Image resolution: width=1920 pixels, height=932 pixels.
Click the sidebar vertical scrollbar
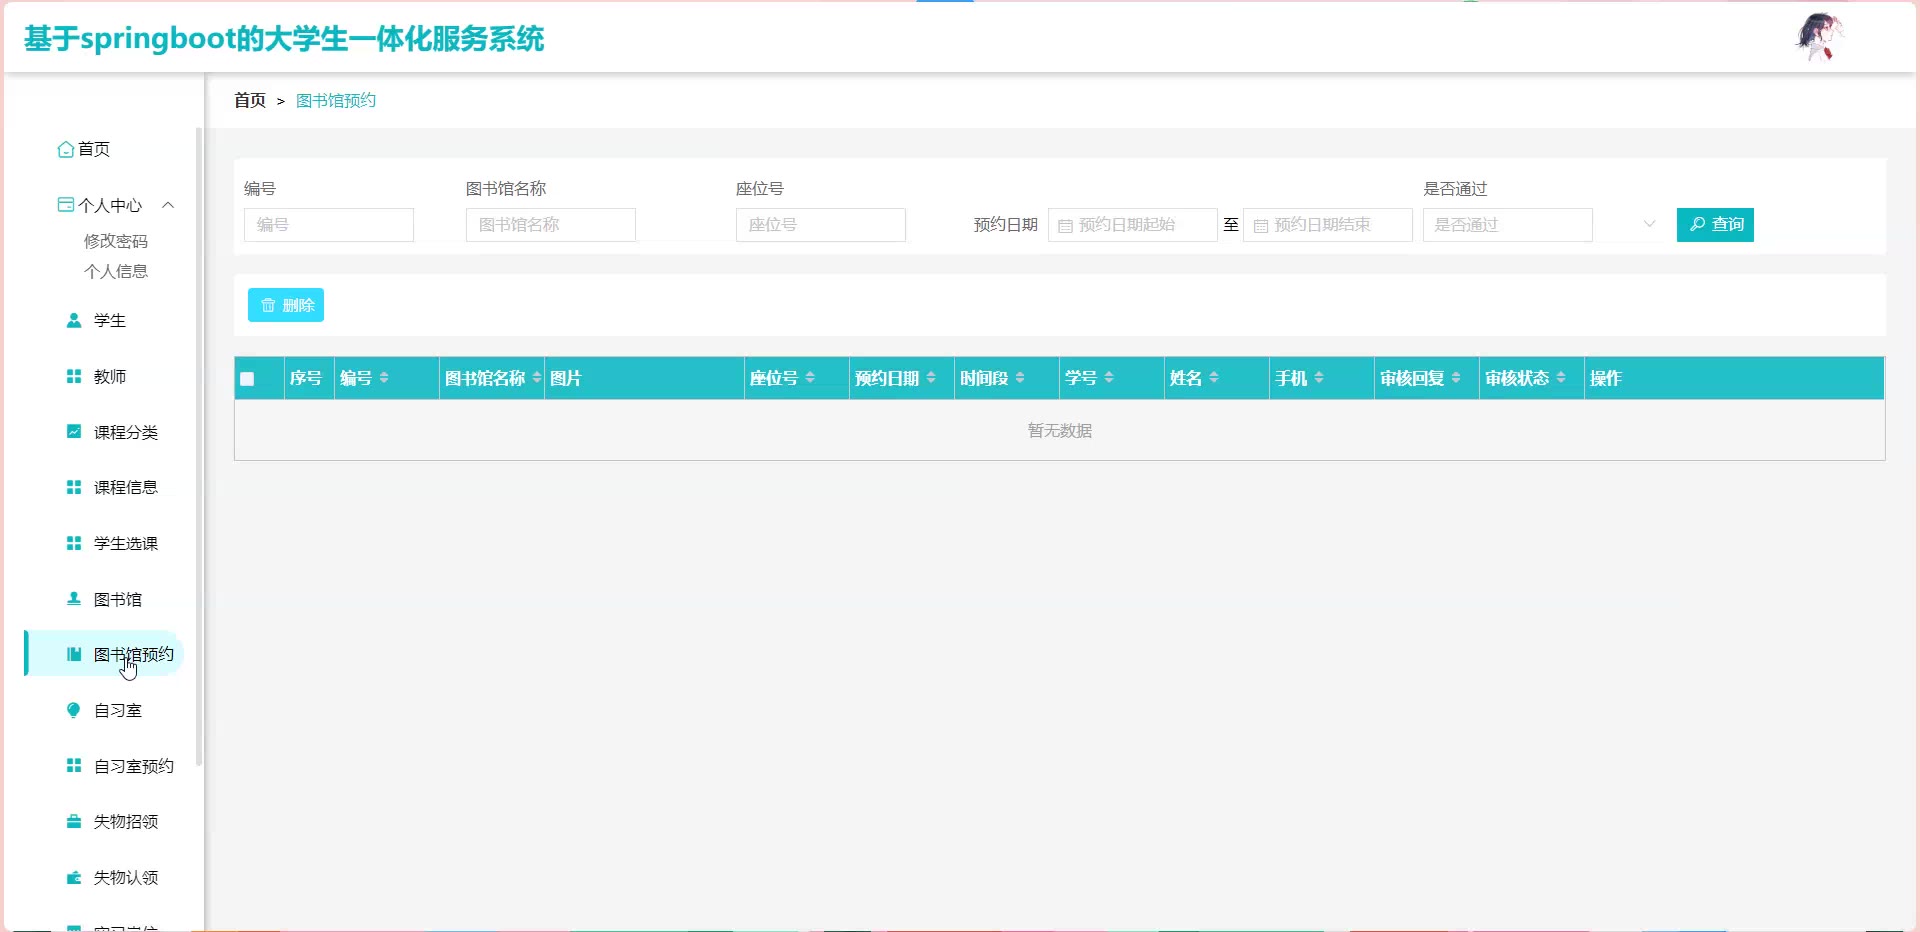[199, 450]
